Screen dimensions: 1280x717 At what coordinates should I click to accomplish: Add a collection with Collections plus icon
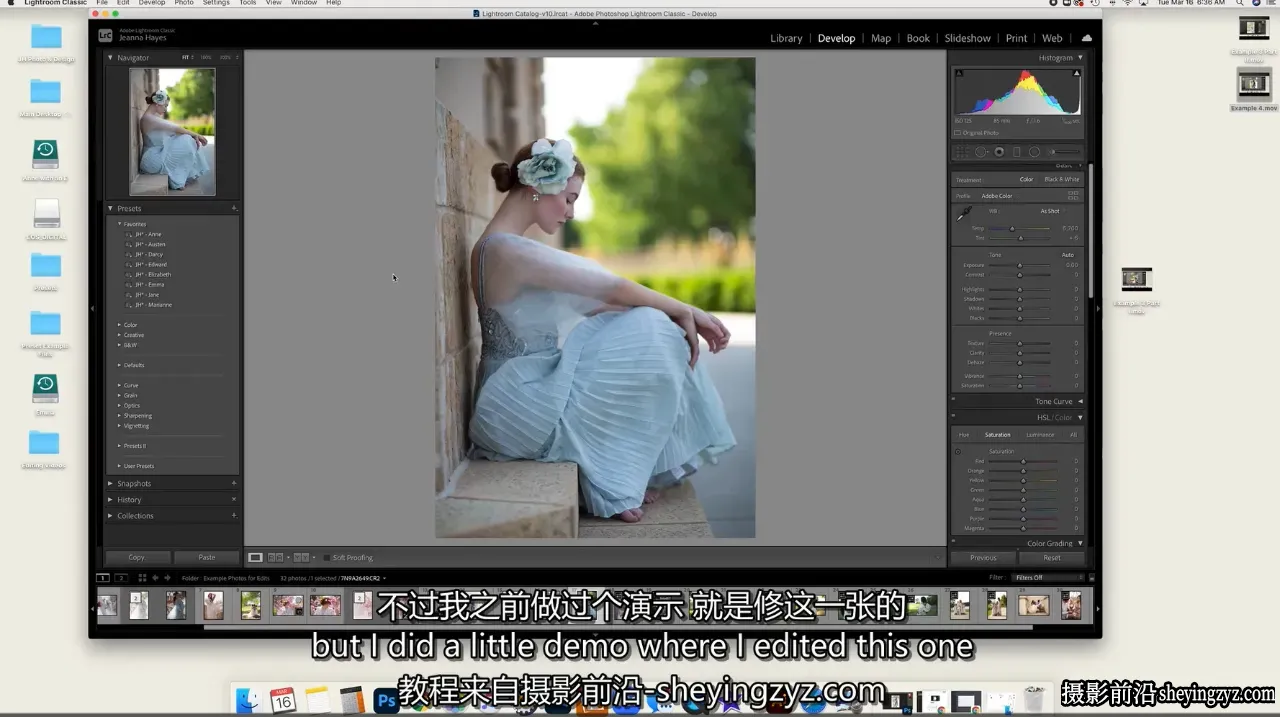pyautogui.click(x=234, y=516)
